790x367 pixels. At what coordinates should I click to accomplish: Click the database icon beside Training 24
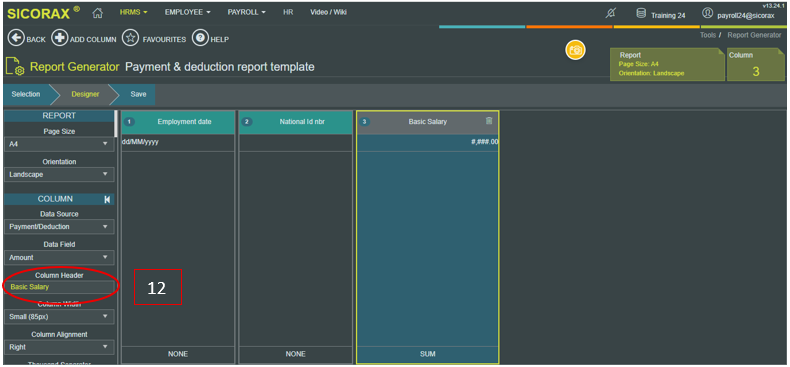click(641, 14)
